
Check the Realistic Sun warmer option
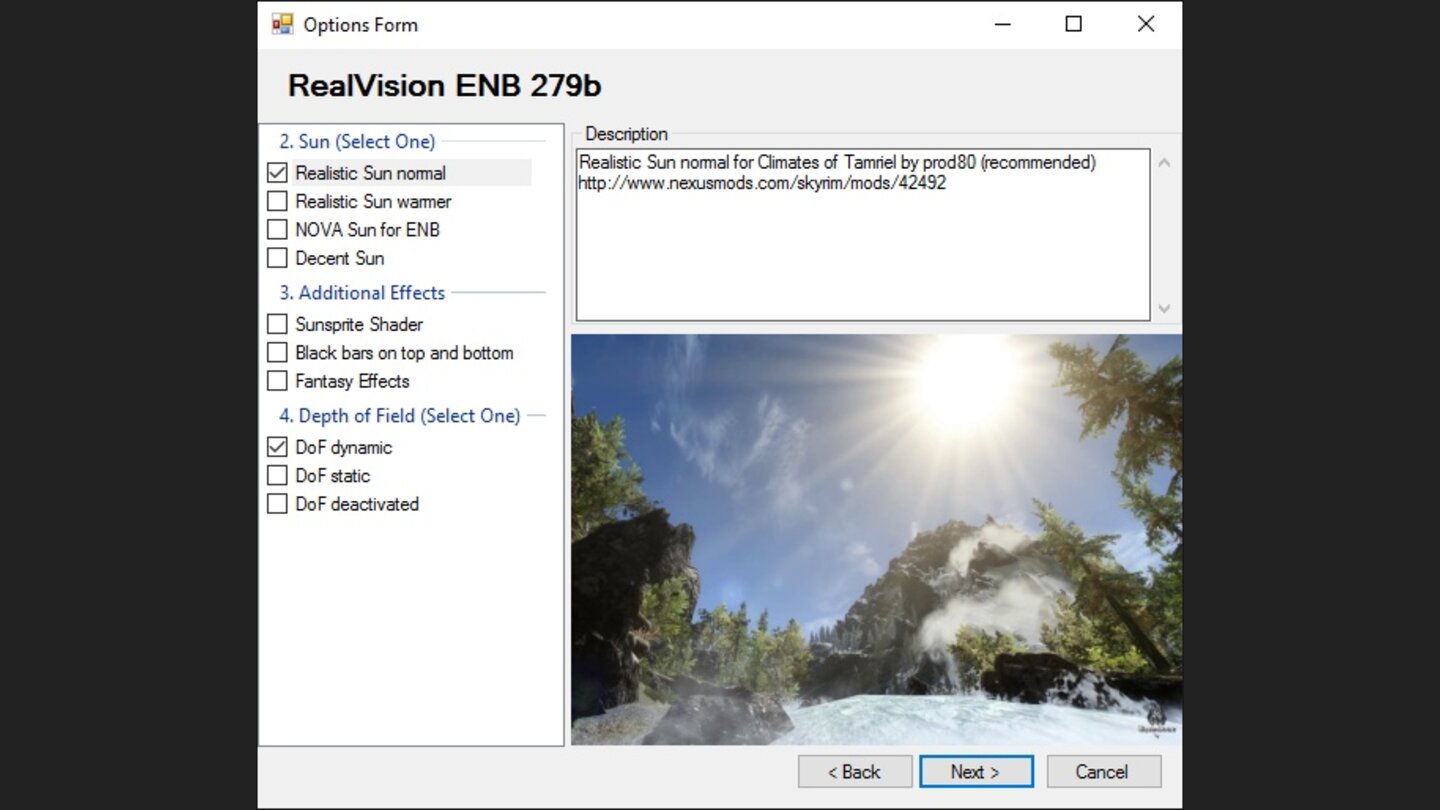277,201
